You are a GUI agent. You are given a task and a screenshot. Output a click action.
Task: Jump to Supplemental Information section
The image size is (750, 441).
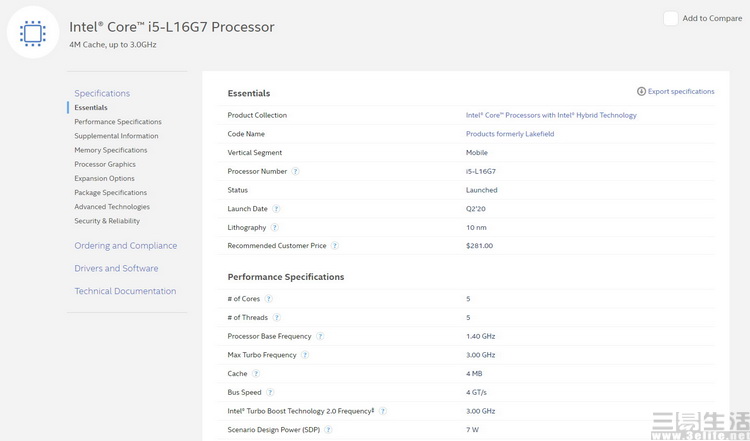tap(116, 136)
